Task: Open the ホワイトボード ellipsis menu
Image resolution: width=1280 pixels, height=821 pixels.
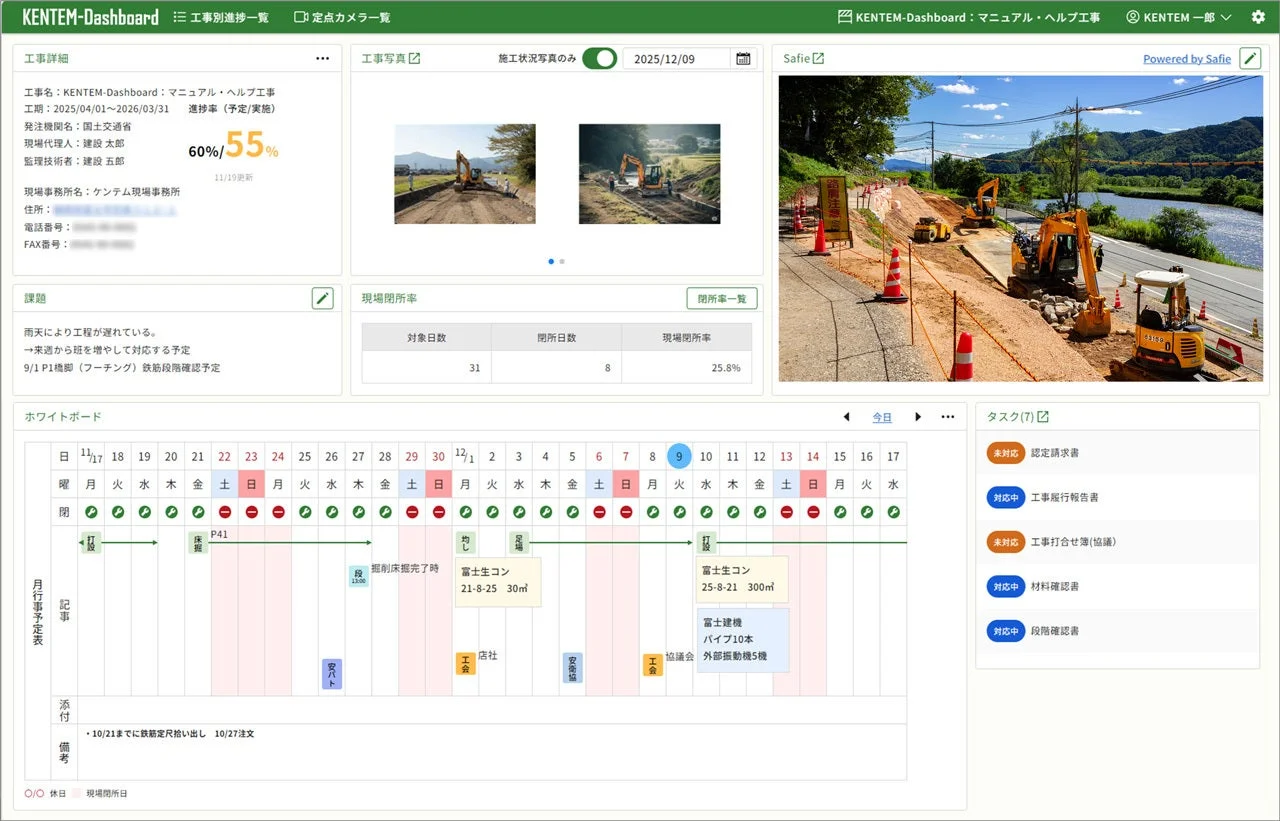Action: click(x=947, y=417)
